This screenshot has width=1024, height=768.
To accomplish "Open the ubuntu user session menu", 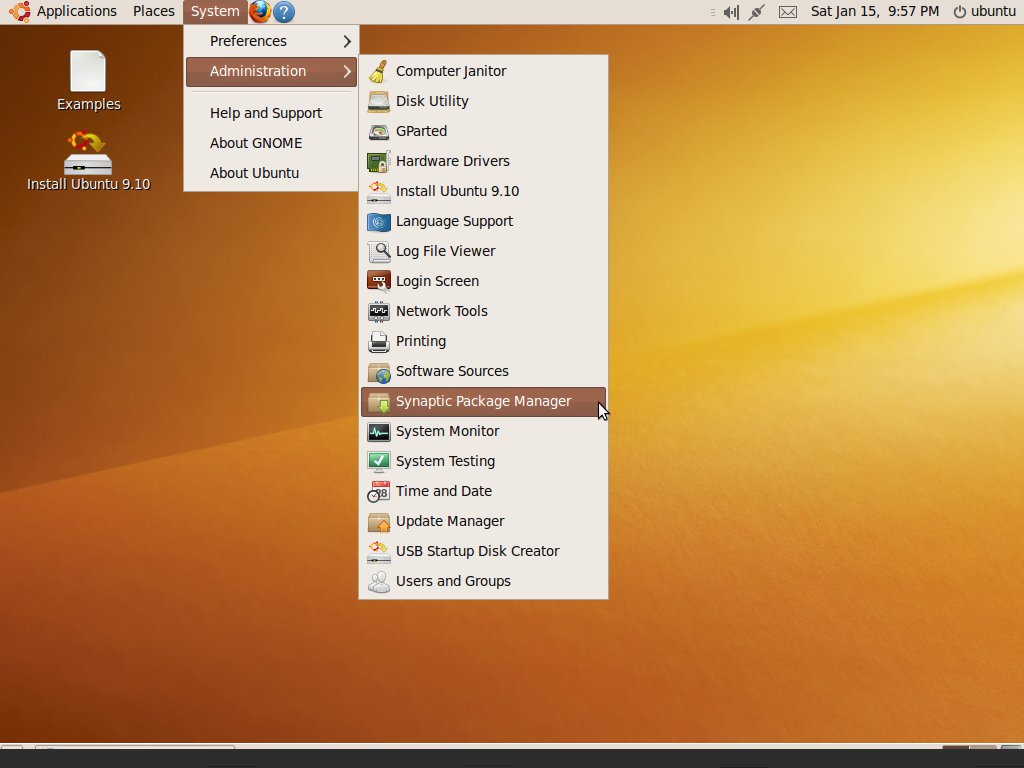I will pos(985,11).
